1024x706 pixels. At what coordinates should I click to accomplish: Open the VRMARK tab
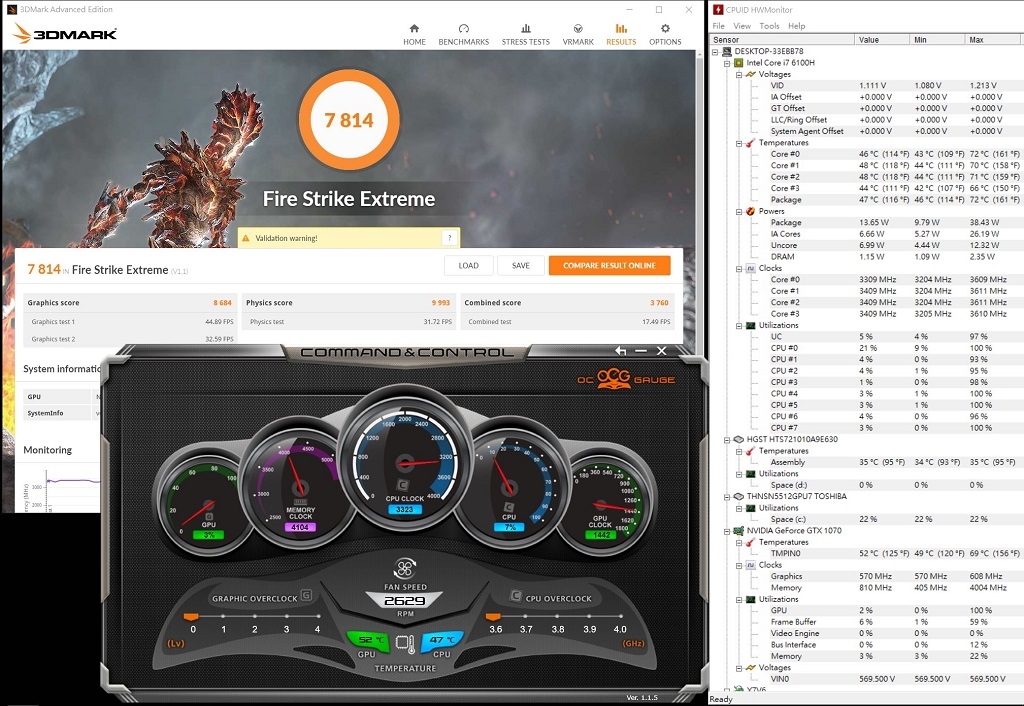point(578,35)
